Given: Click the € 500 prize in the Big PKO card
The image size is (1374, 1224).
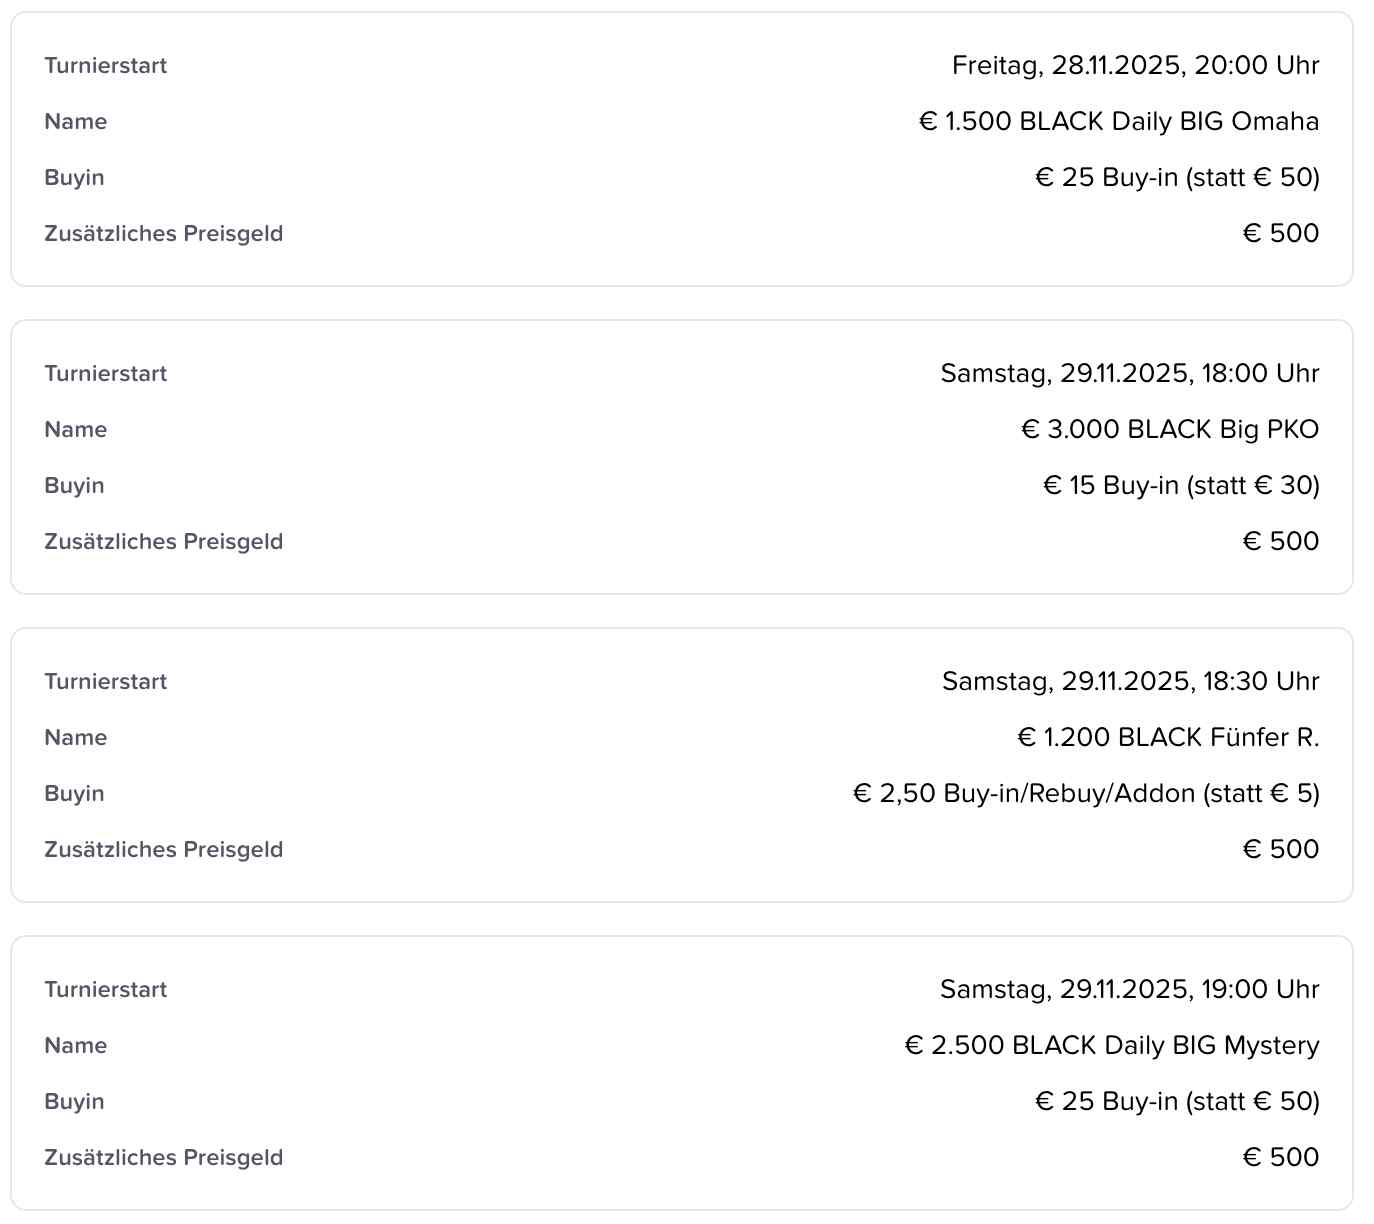Looking at the screenshot, I should pyautogui.click(x=1280, y=542).
